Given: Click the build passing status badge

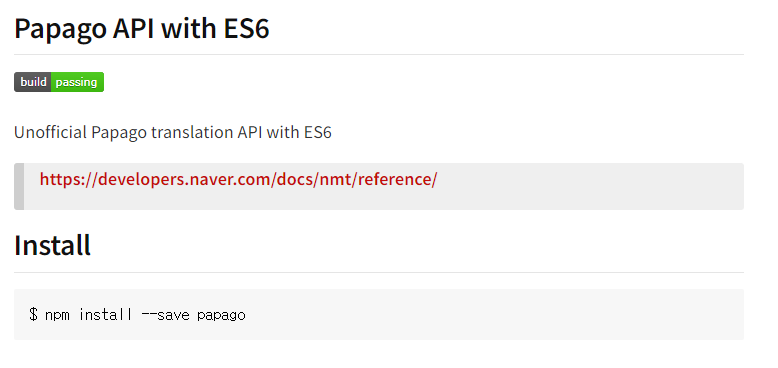Looking at the screenshot, I should 59,82.
